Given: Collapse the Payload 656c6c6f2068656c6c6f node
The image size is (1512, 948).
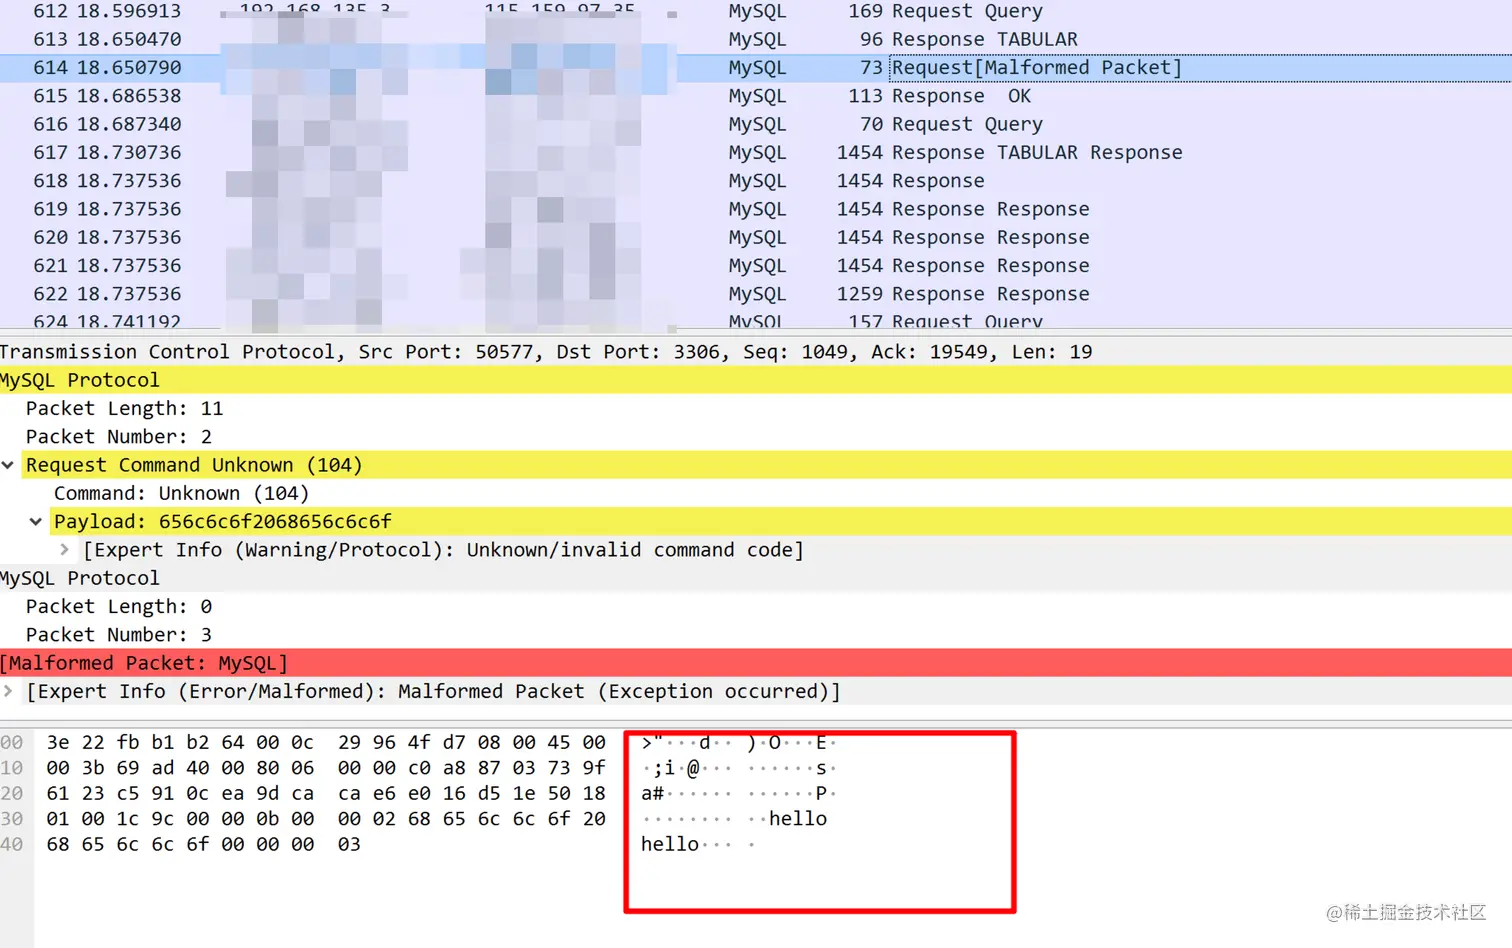Looking at the screenshot, I should point(36,522).
